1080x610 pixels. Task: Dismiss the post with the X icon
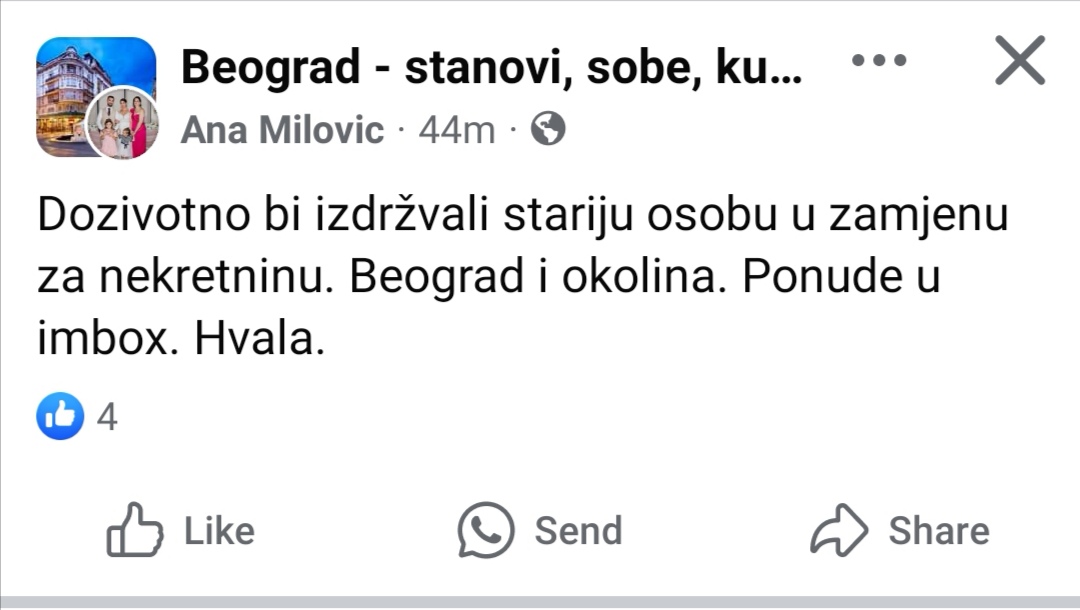pos(1019,60)
